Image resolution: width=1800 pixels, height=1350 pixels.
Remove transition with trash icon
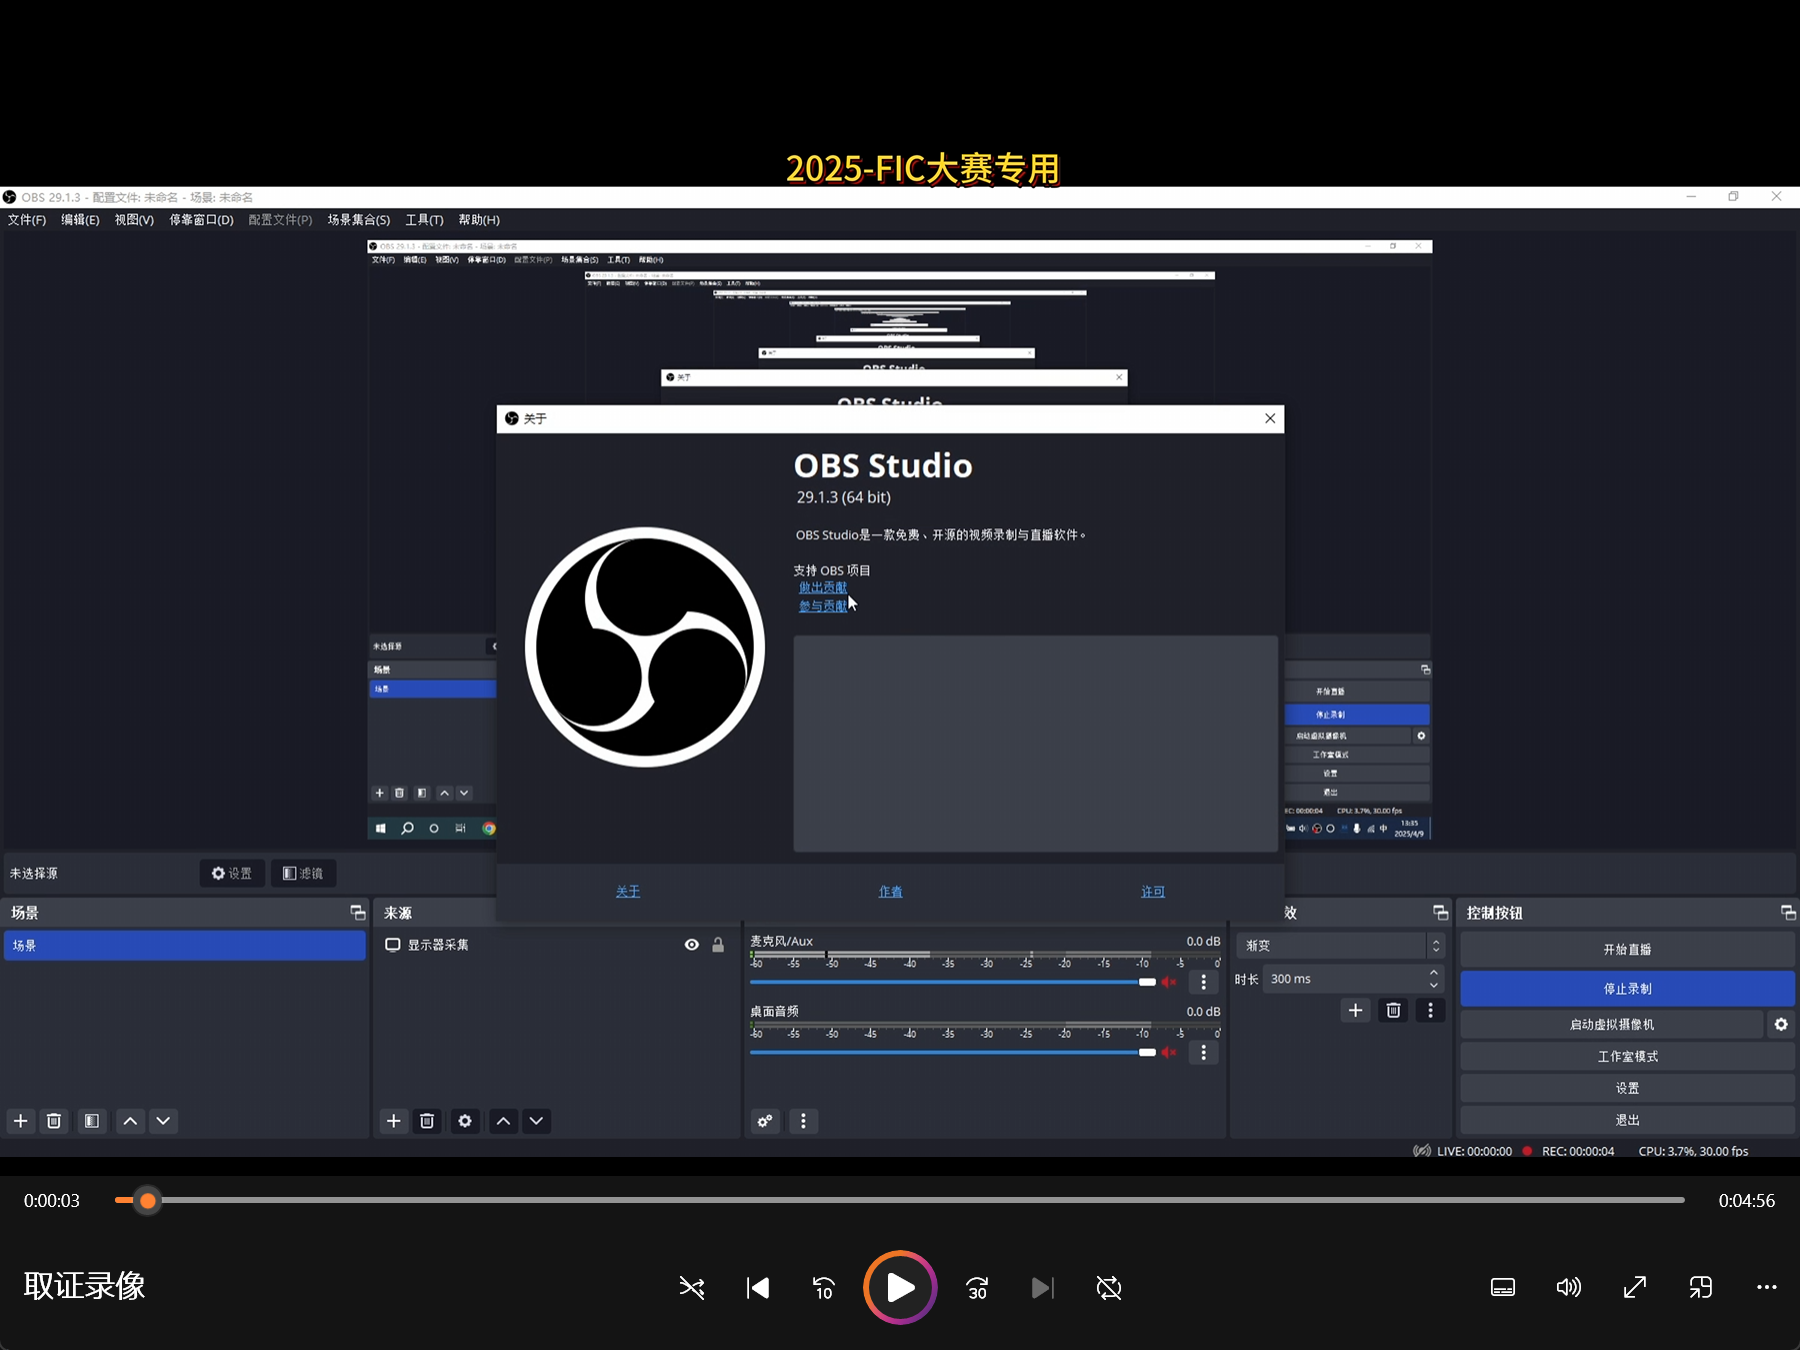coord(1393,1010)
